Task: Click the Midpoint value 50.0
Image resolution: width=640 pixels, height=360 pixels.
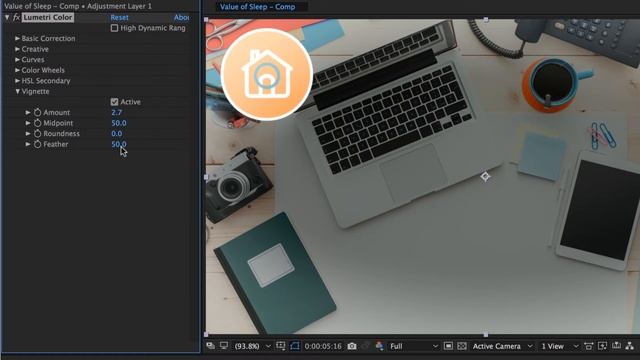Action: coord(119,123)
